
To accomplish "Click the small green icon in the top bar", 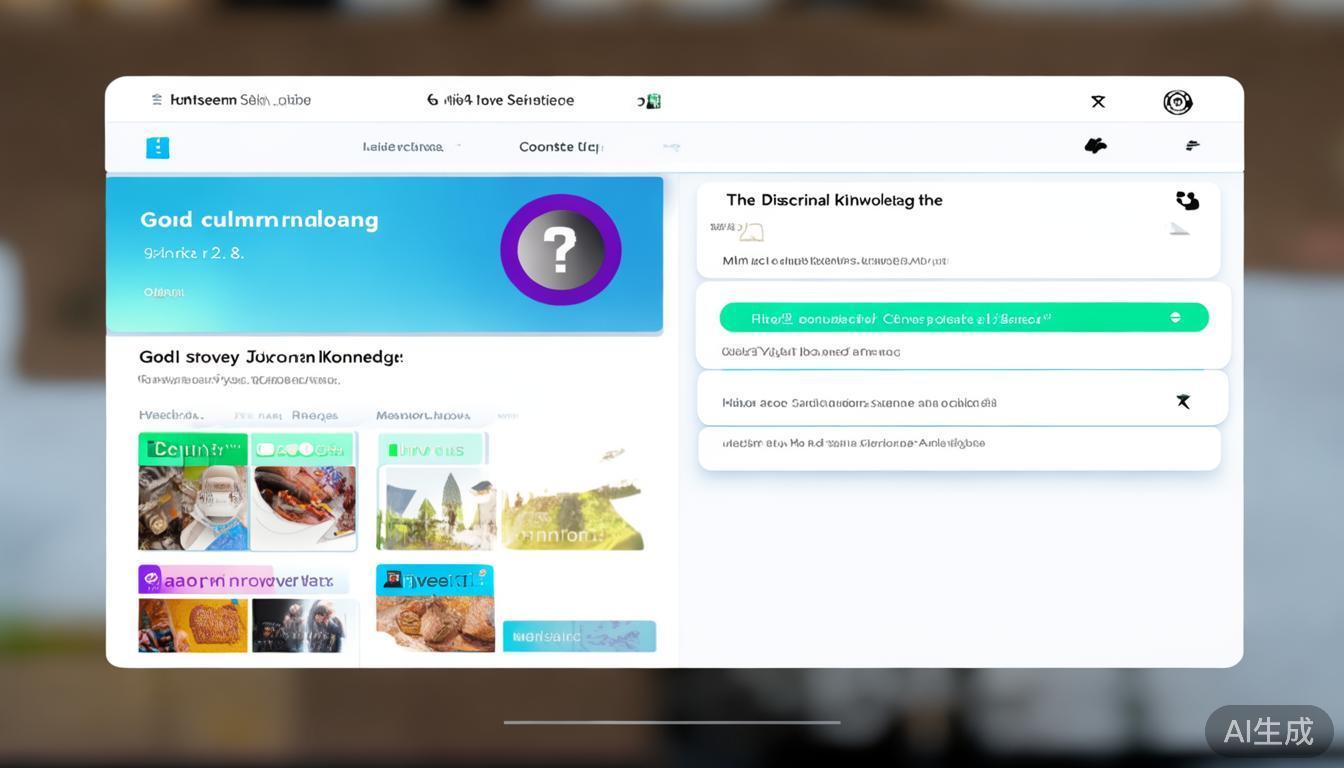I will point(652,101).
